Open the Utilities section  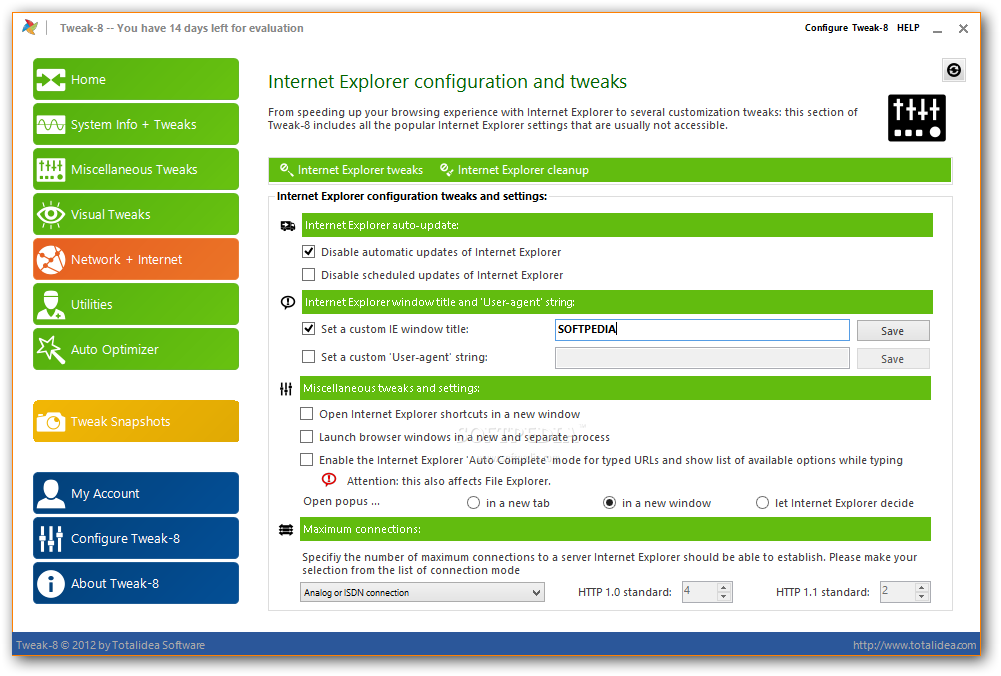click(x=136, y=304)
